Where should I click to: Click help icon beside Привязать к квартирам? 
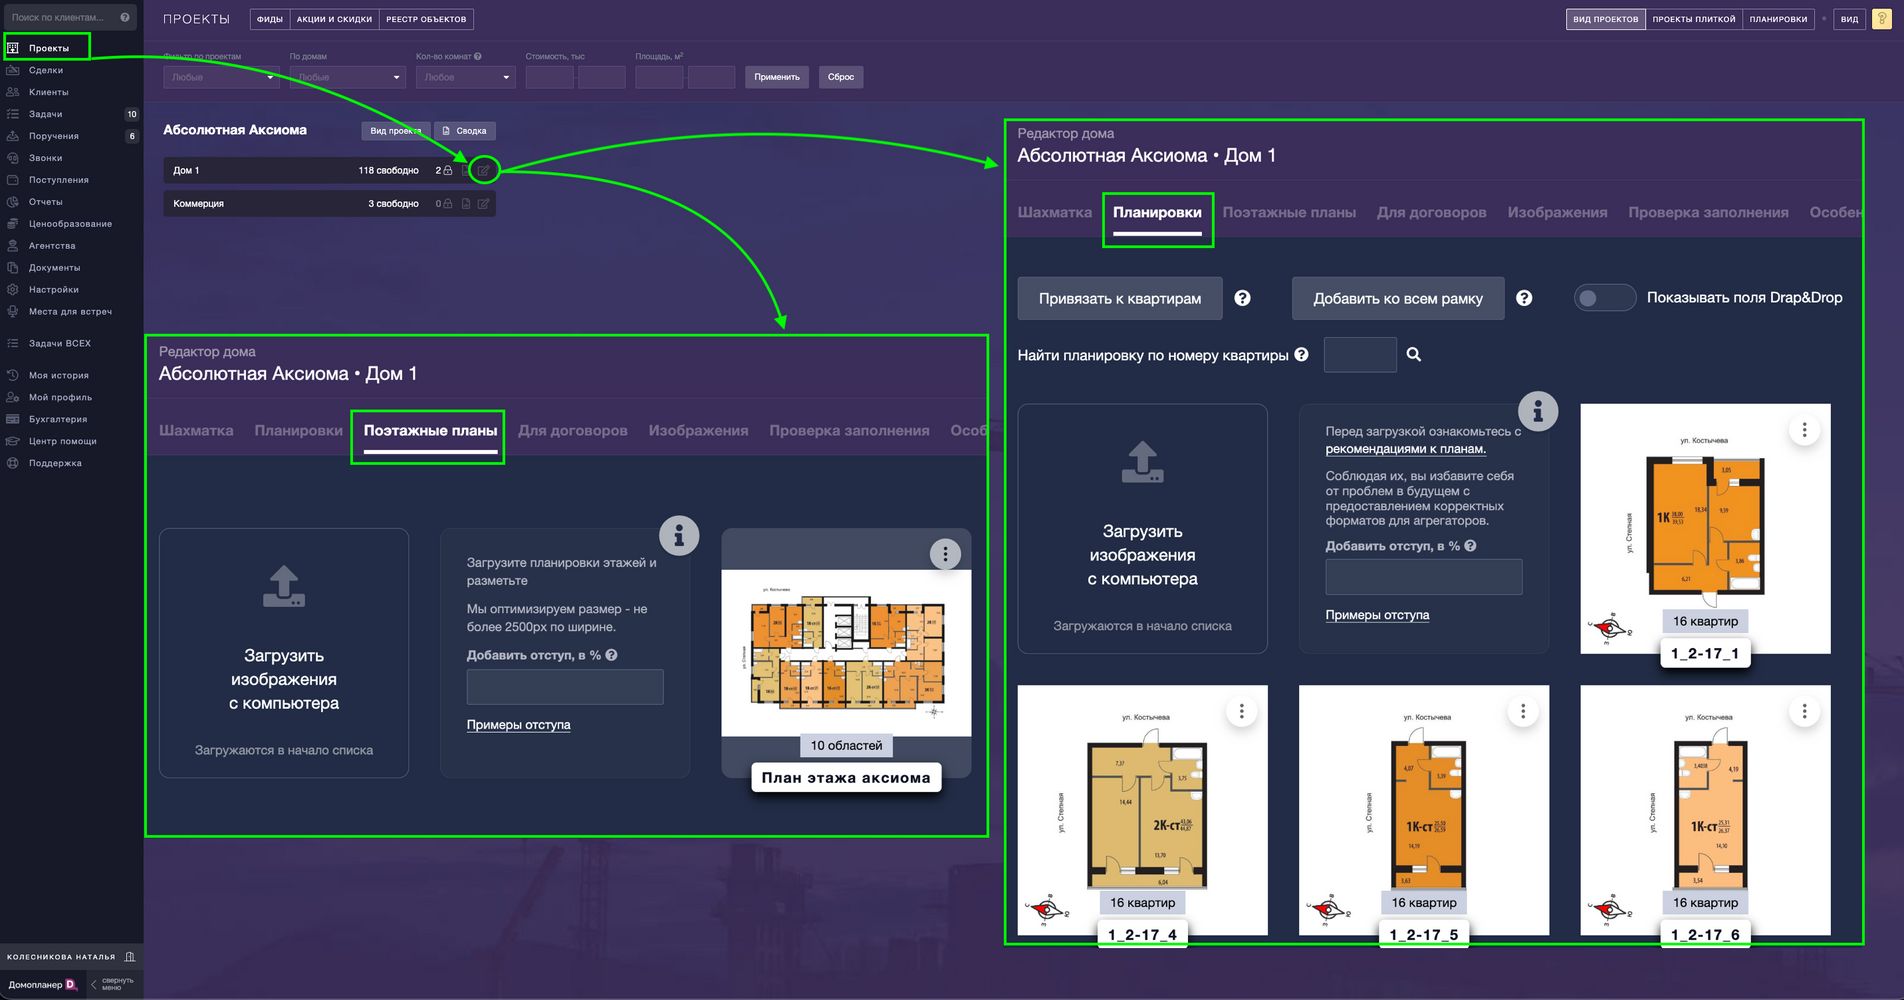click(1242, 298)
